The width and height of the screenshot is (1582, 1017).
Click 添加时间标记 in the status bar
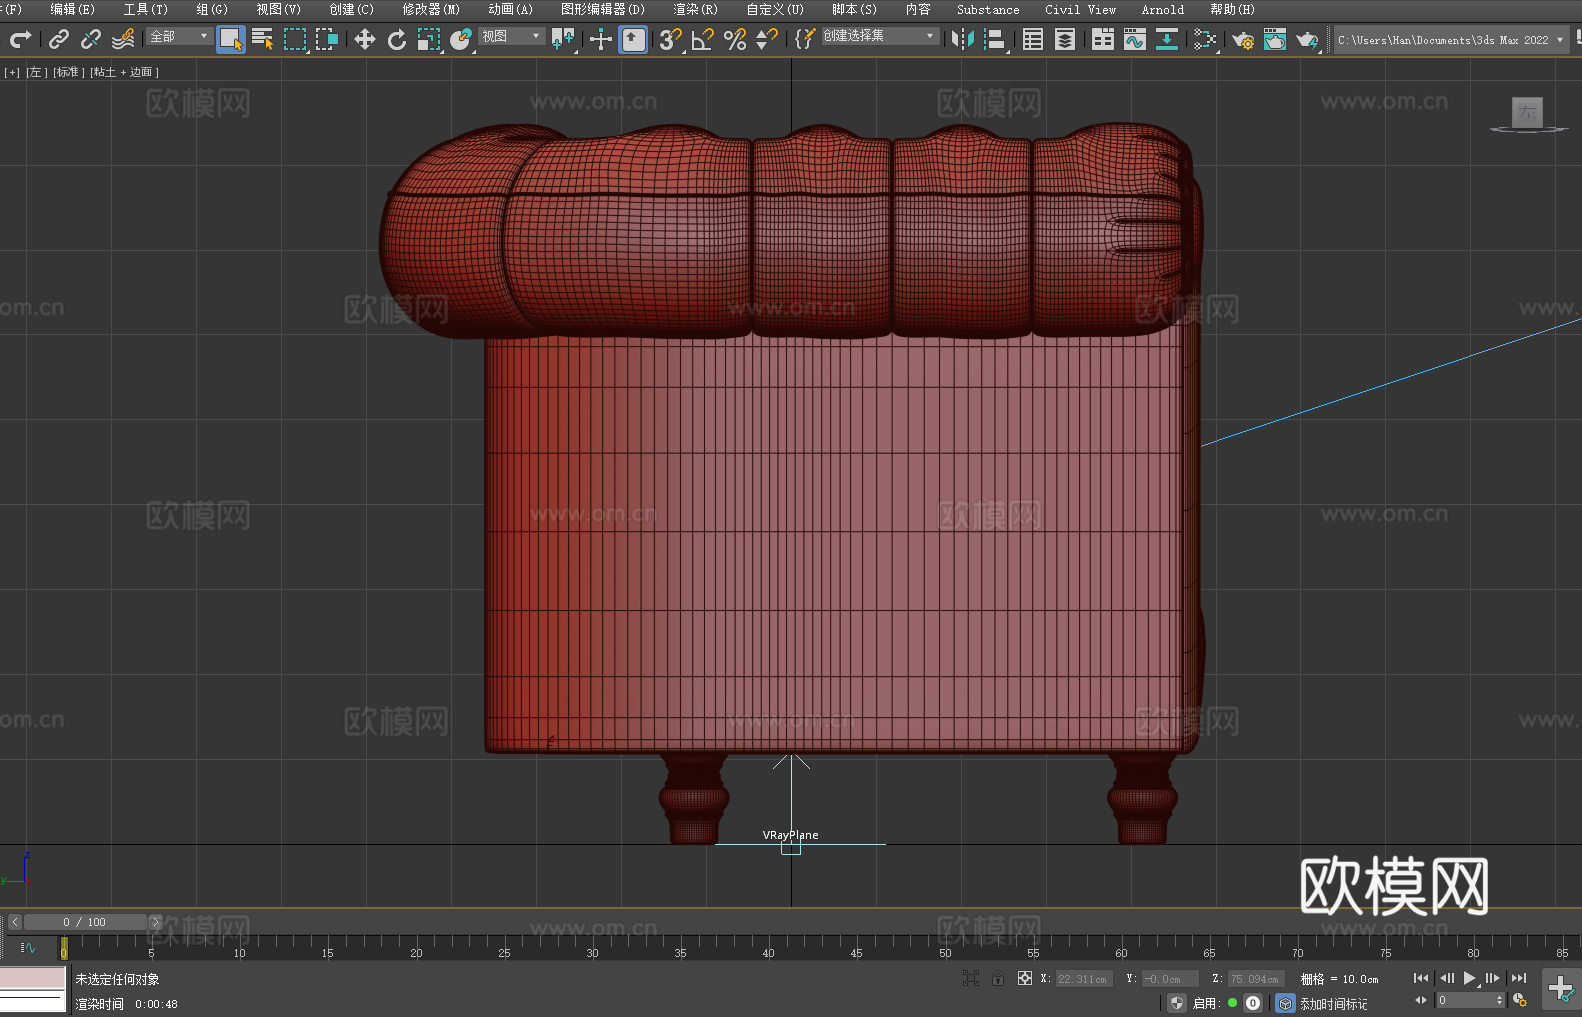1333,1003
